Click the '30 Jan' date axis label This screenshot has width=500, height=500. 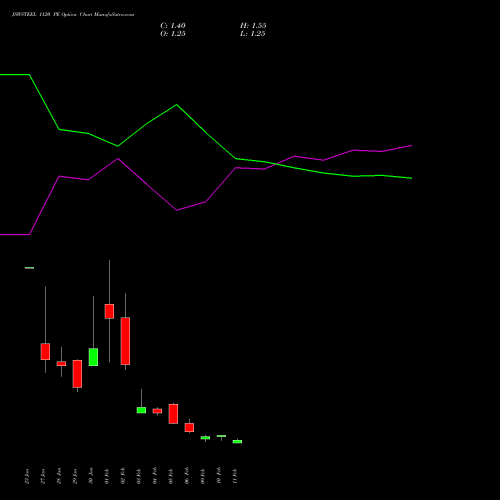91,476
